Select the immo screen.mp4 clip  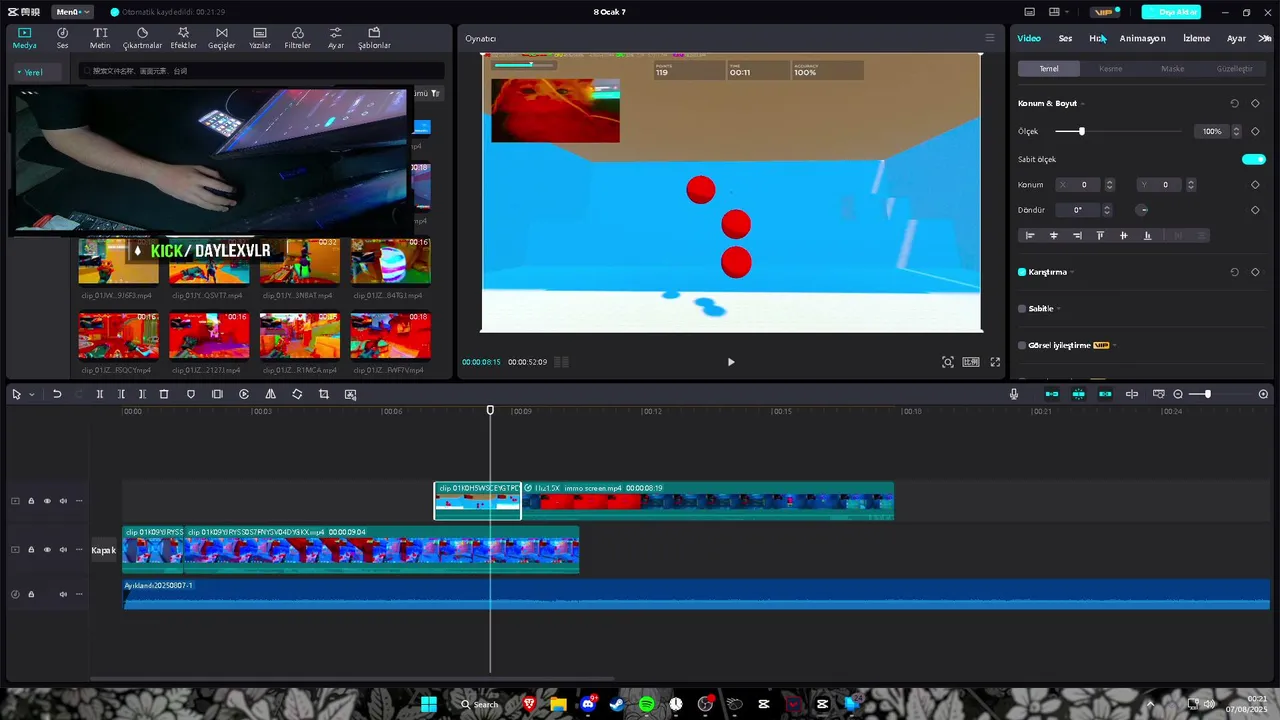click(x=708, y=501)
